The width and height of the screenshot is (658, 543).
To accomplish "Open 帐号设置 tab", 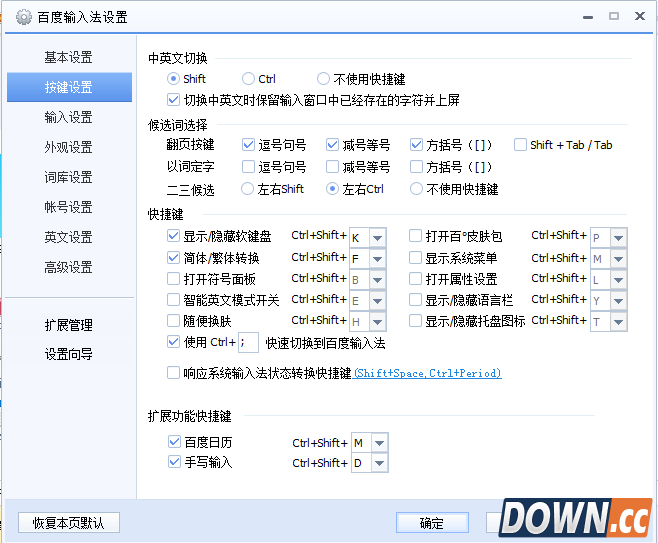I will 68,207.
